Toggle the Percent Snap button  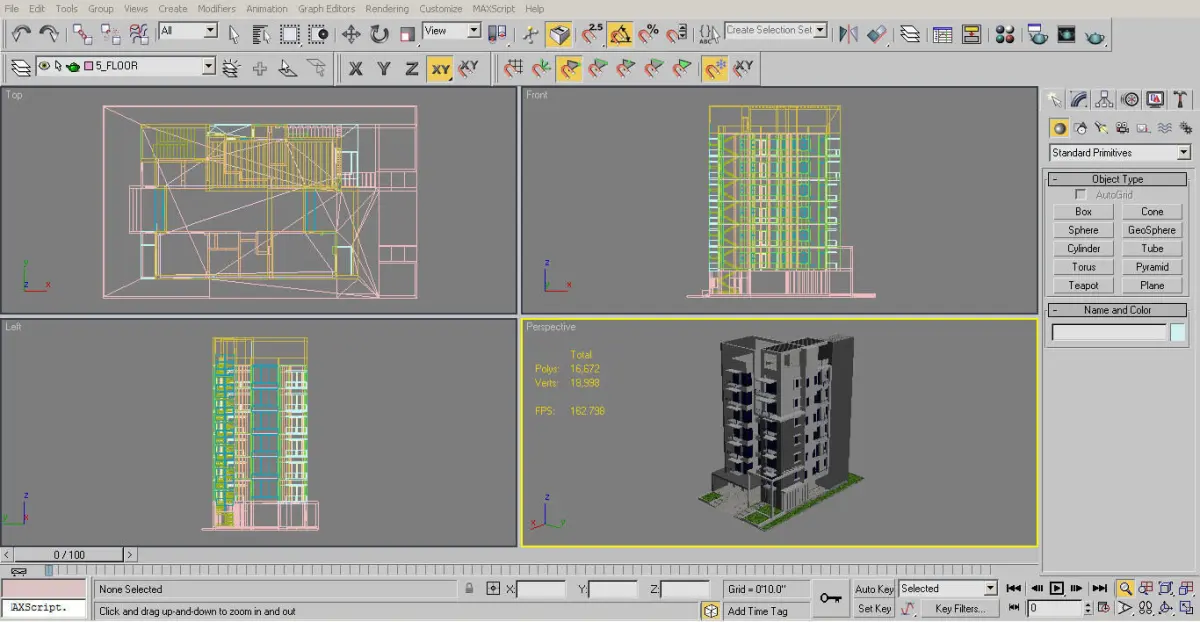point(648,34)
